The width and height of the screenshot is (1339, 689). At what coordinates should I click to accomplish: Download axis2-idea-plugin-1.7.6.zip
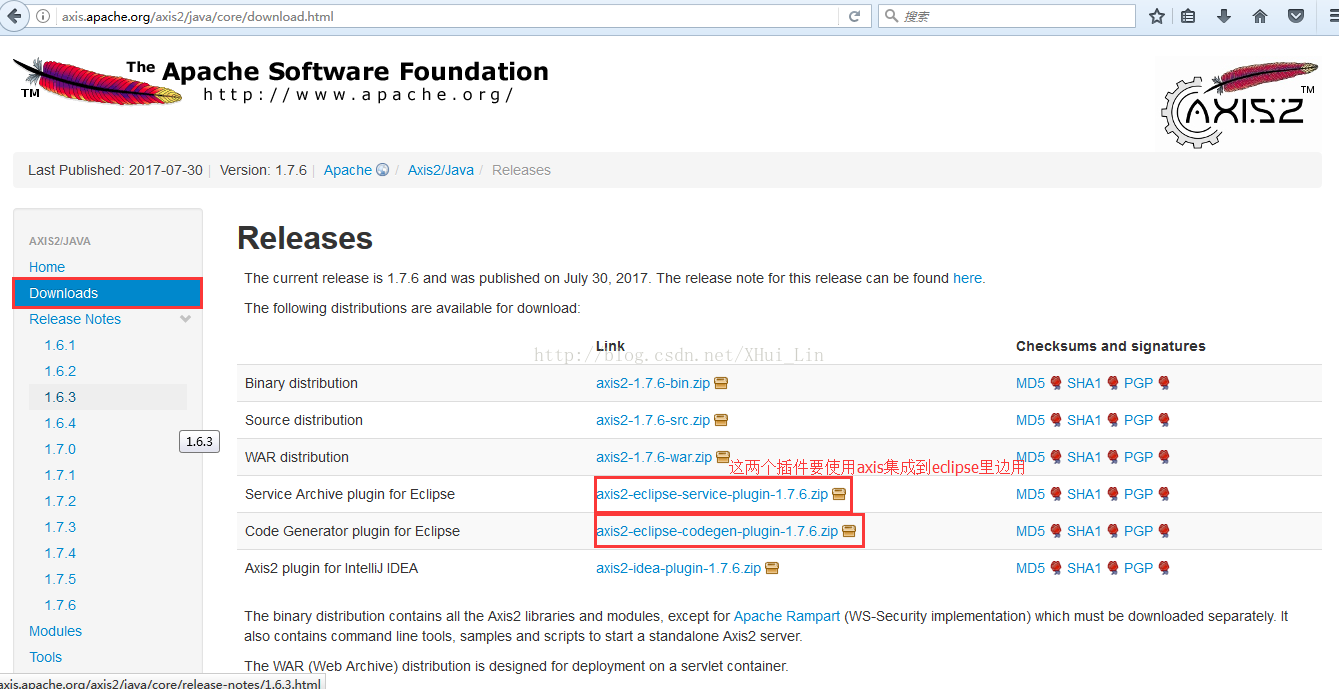coord(679,568)
